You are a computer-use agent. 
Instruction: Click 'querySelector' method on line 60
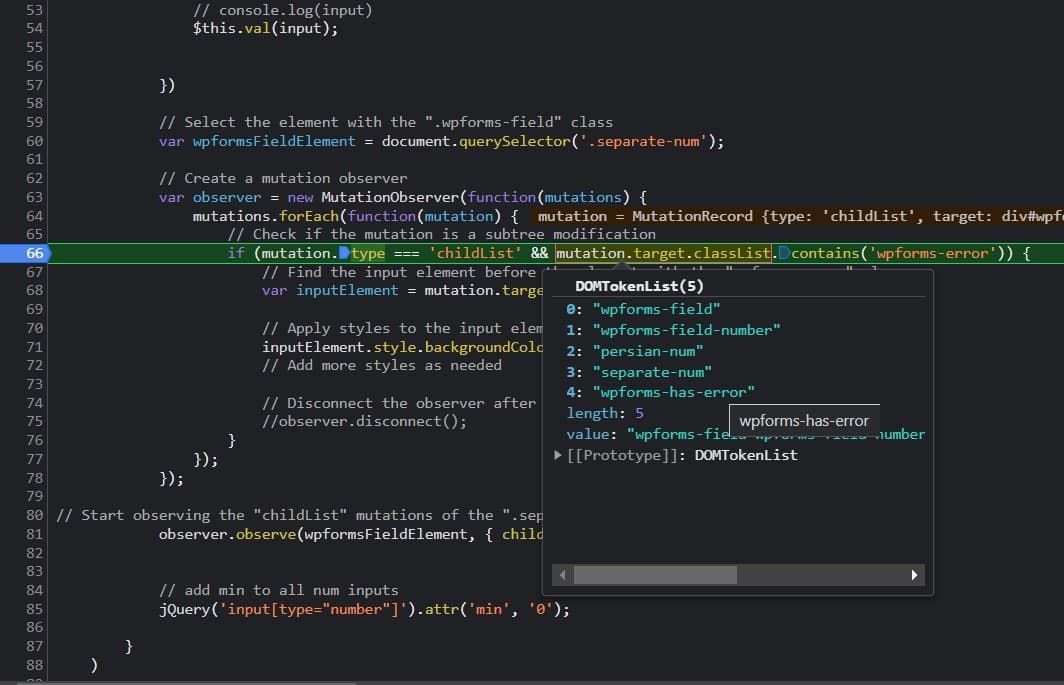tap(514, 141)
